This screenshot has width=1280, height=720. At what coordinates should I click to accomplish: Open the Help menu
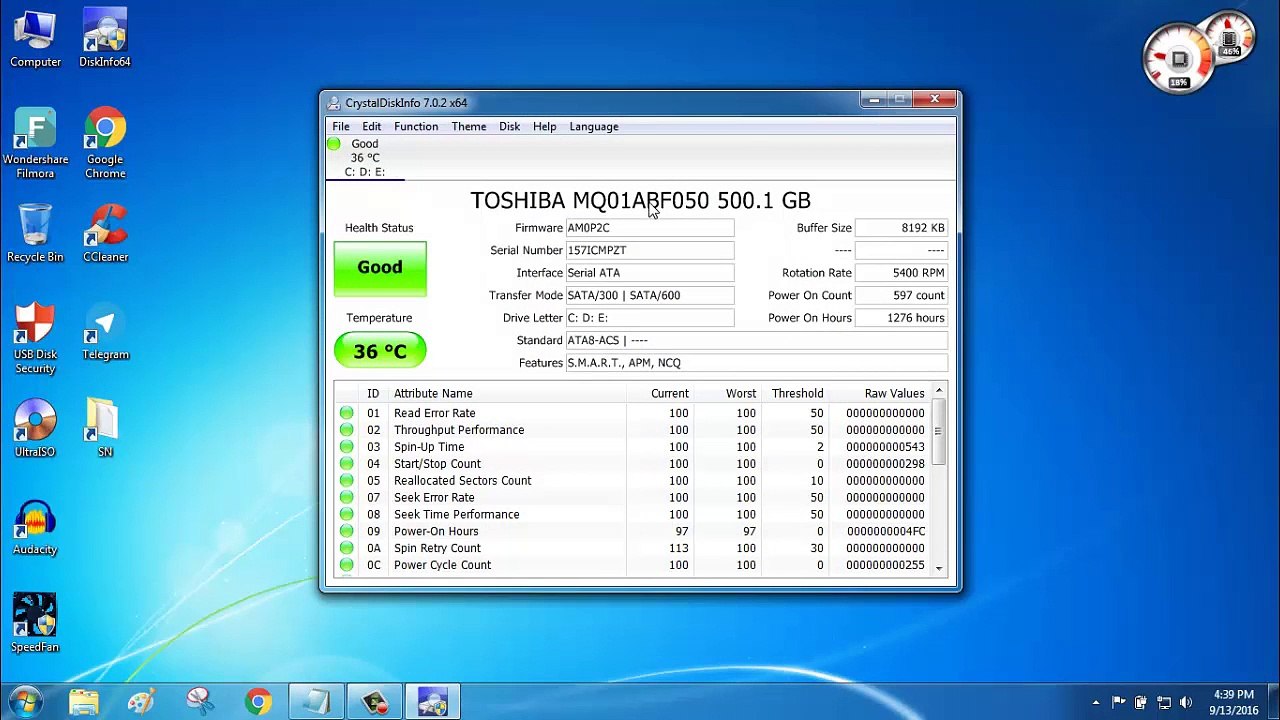point(544,127)
